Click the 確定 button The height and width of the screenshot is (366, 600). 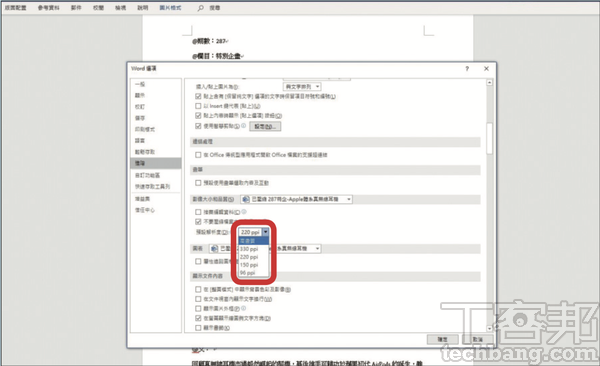tap(442, 339)
